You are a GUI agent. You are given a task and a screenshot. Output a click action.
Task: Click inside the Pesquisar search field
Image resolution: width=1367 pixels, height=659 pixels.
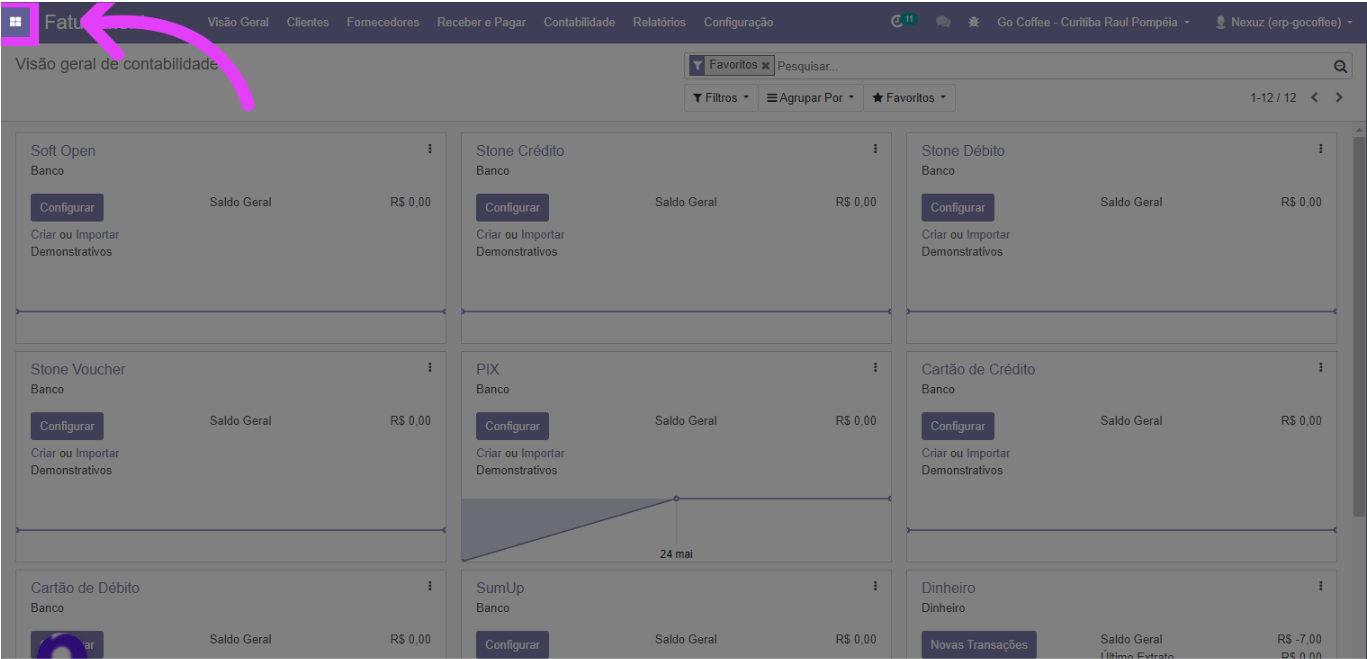[x=1050, y=67]
